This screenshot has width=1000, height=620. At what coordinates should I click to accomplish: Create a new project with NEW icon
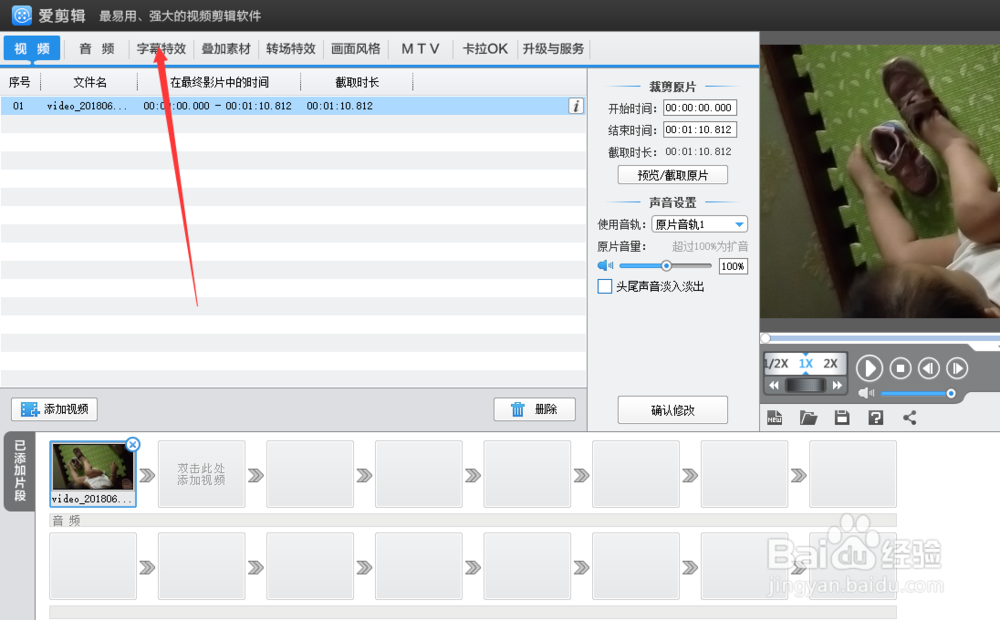(774, 418)
